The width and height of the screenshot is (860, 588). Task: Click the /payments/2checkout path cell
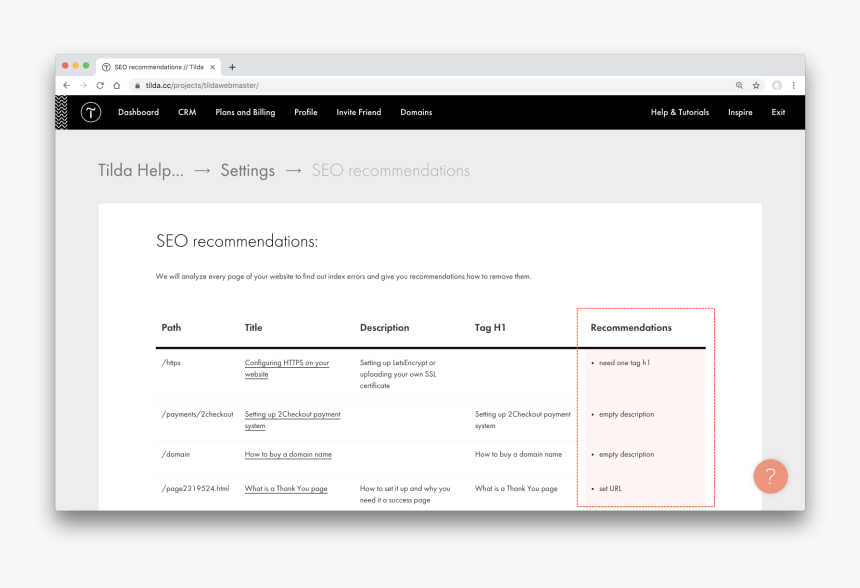[197, 415]
